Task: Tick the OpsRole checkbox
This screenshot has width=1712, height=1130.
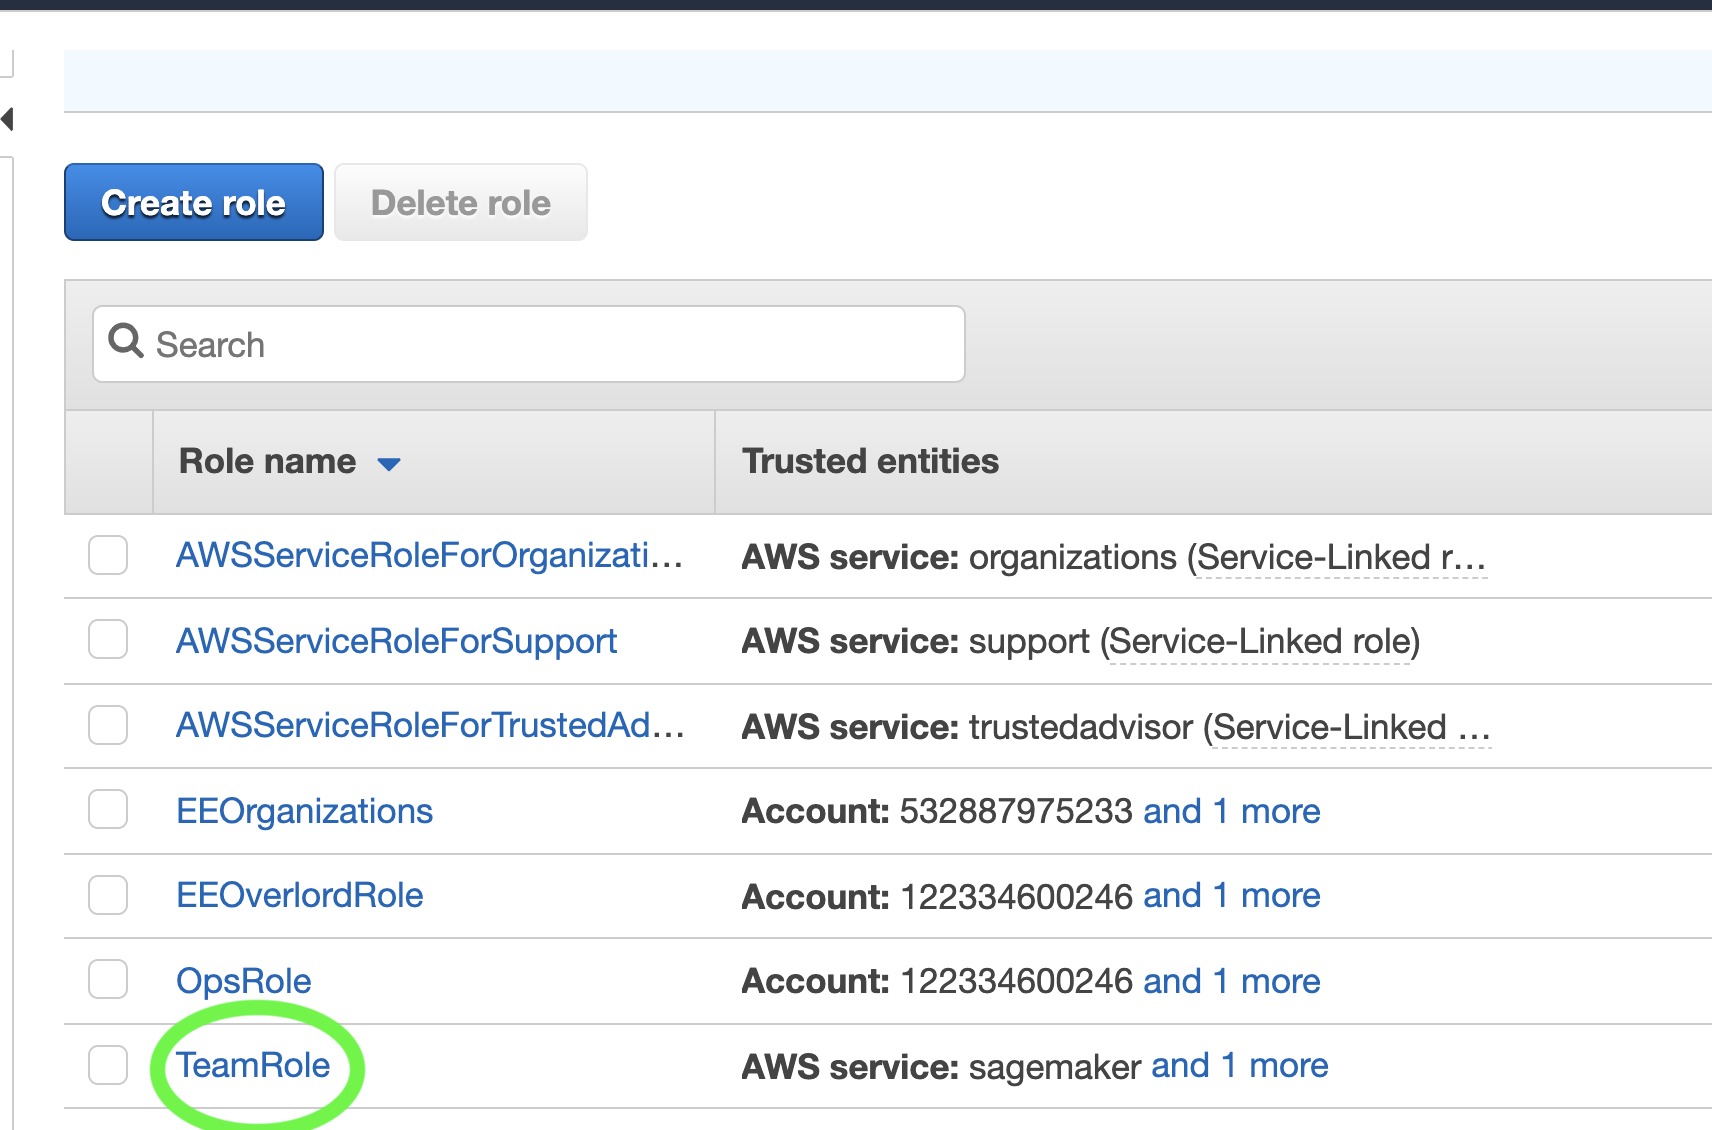Action: 108,979
